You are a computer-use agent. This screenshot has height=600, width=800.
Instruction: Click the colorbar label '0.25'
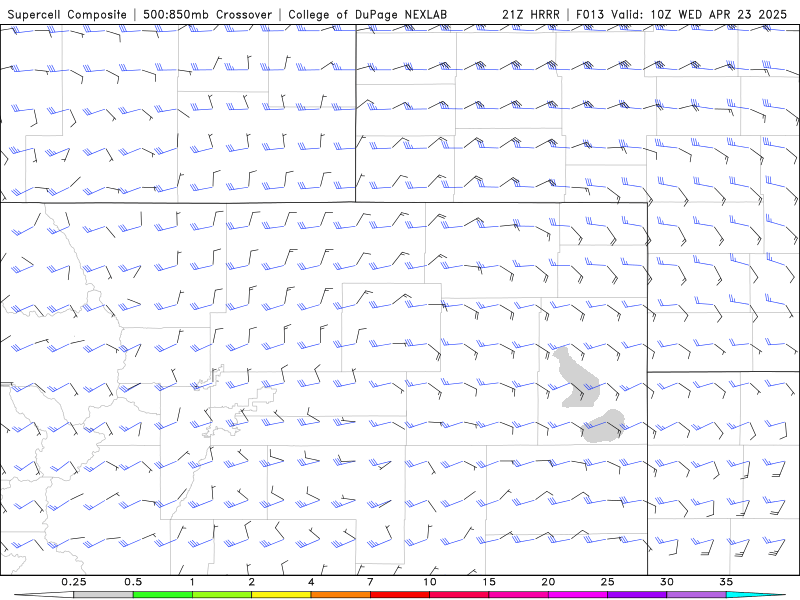[74, 582]
